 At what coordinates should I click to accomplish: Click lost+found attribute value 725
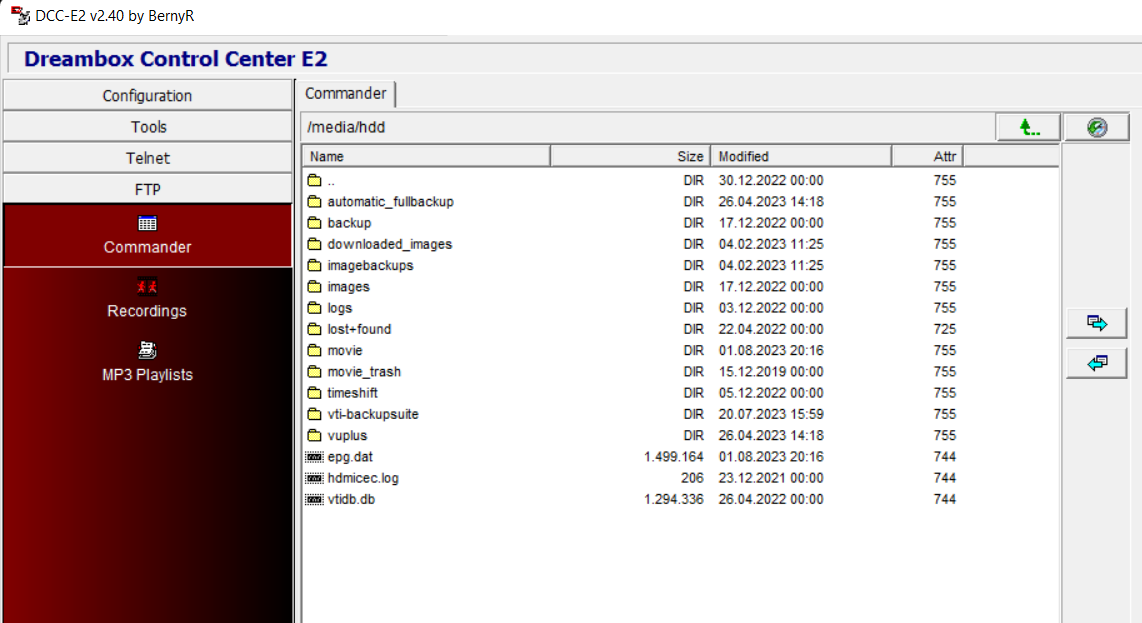pyautogui.click(x=945, y=329)
